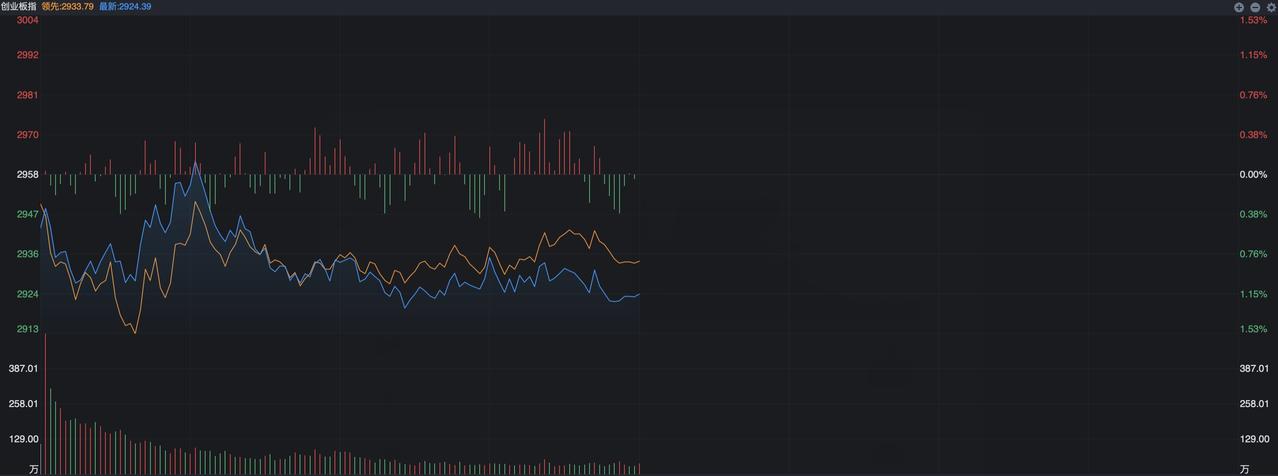Select left-side 258.01 volume label
Screen dimensions: 1278x476
(x=23, y=404)
